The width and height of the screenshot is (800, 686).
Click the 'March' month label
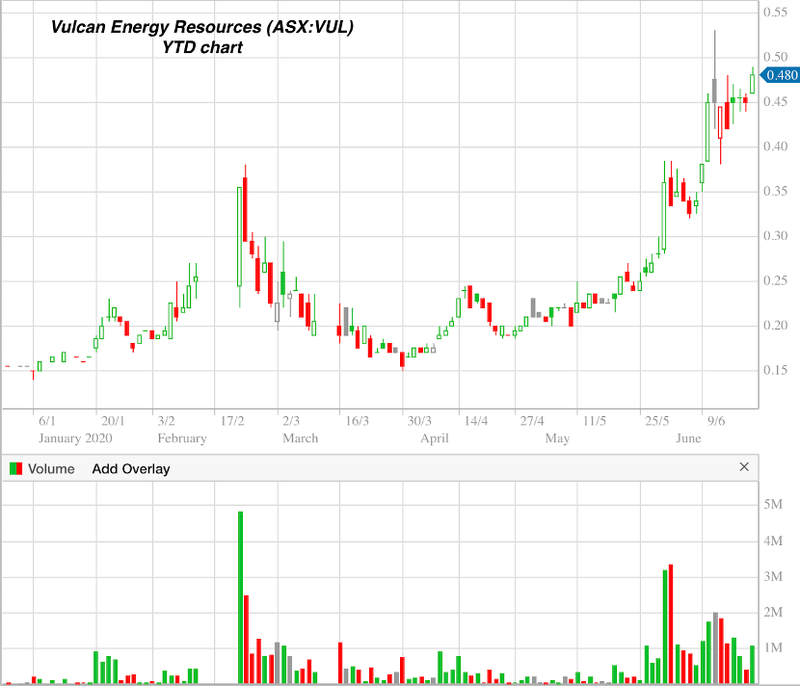click(x=301, y=439)
